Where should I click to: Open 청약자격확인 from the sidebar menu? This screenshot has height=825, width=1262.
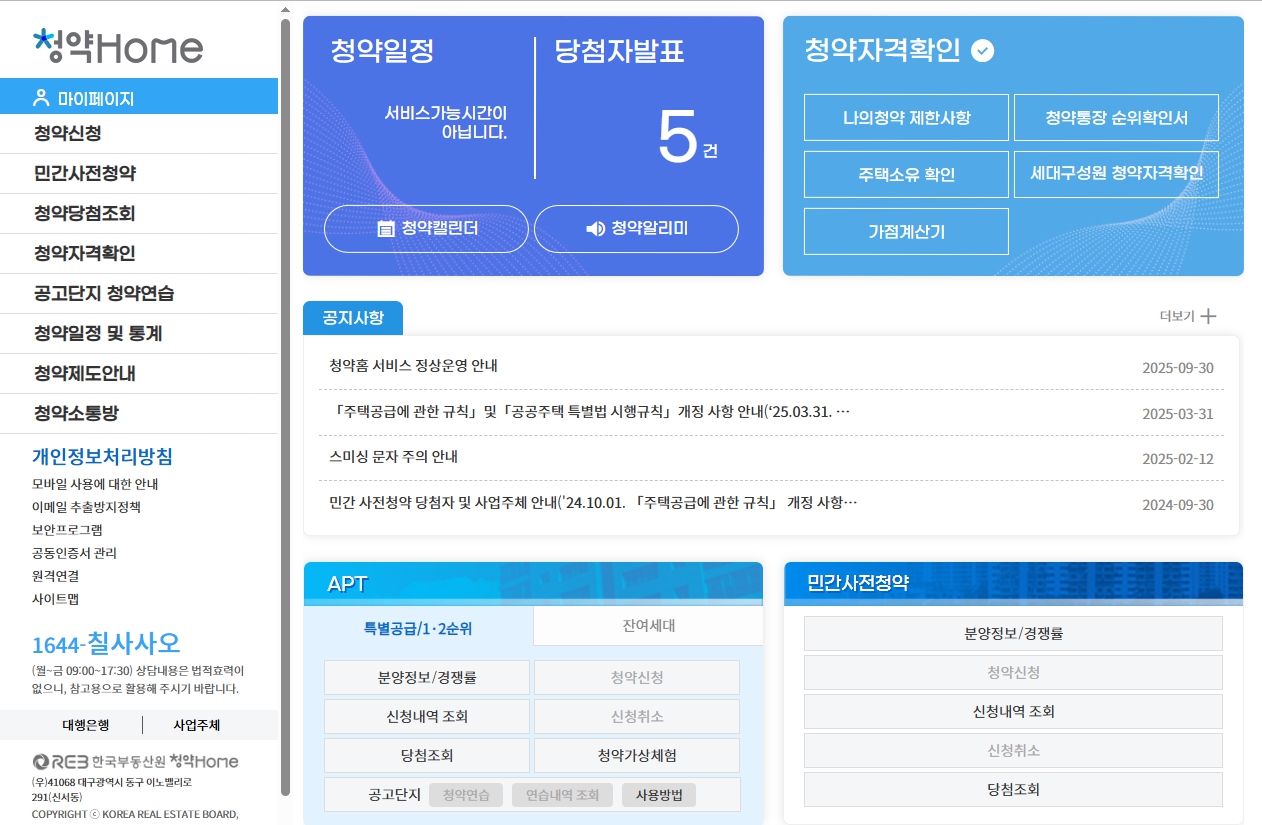pos(139,254)
